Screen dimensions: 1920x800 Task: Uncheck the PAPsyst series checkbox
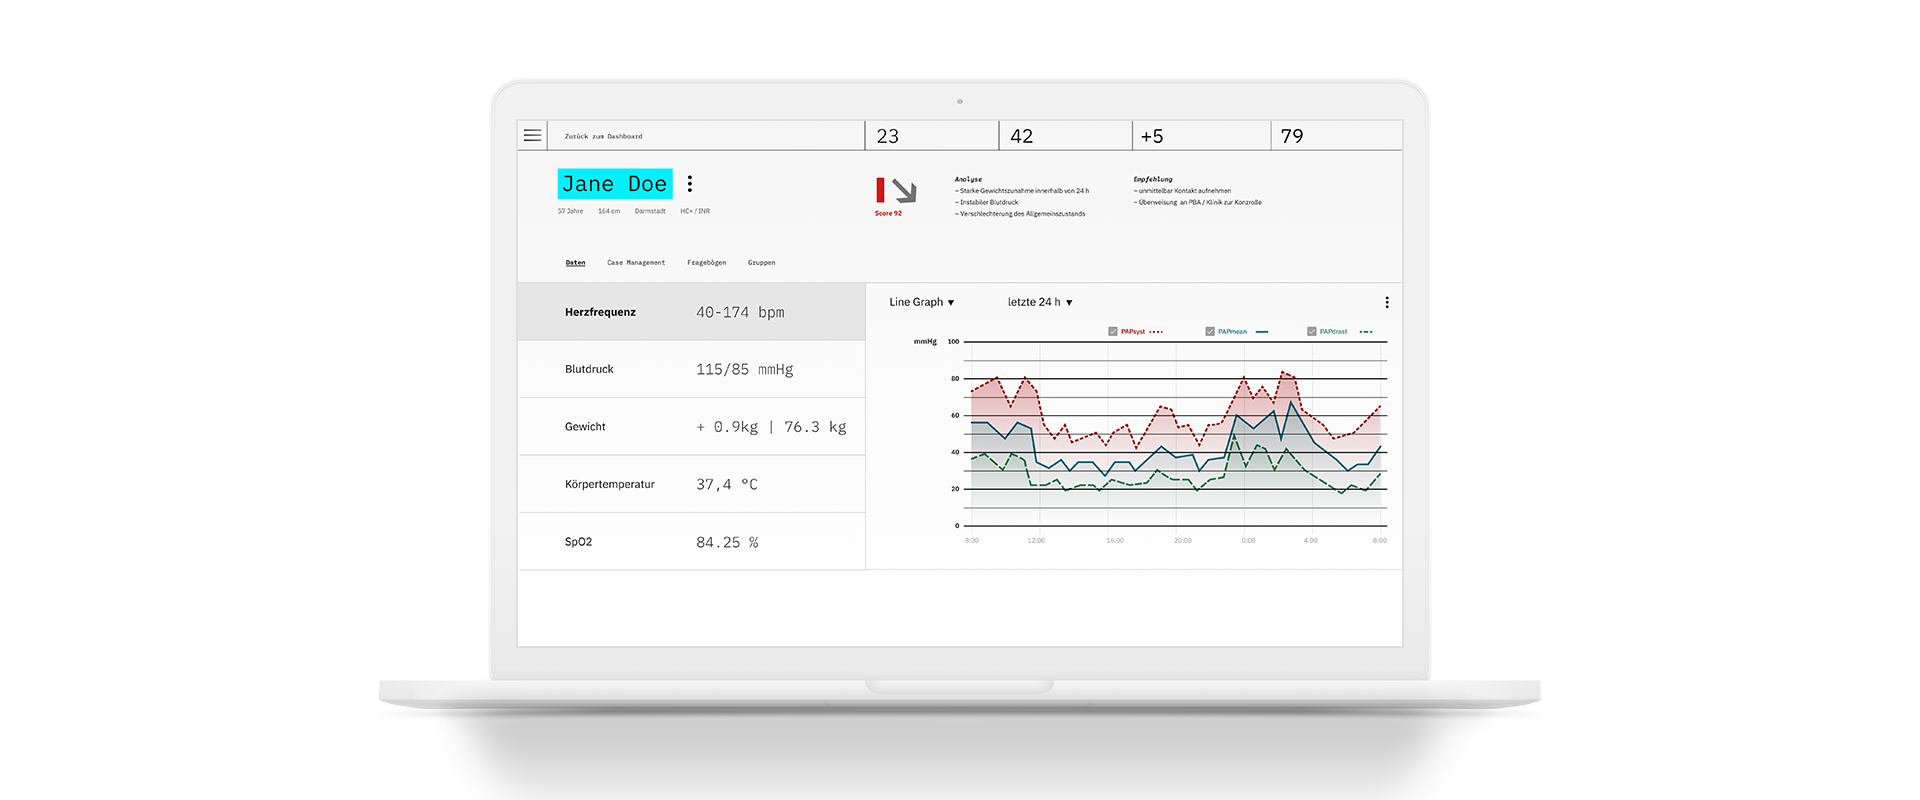[x=1113, y=332]
